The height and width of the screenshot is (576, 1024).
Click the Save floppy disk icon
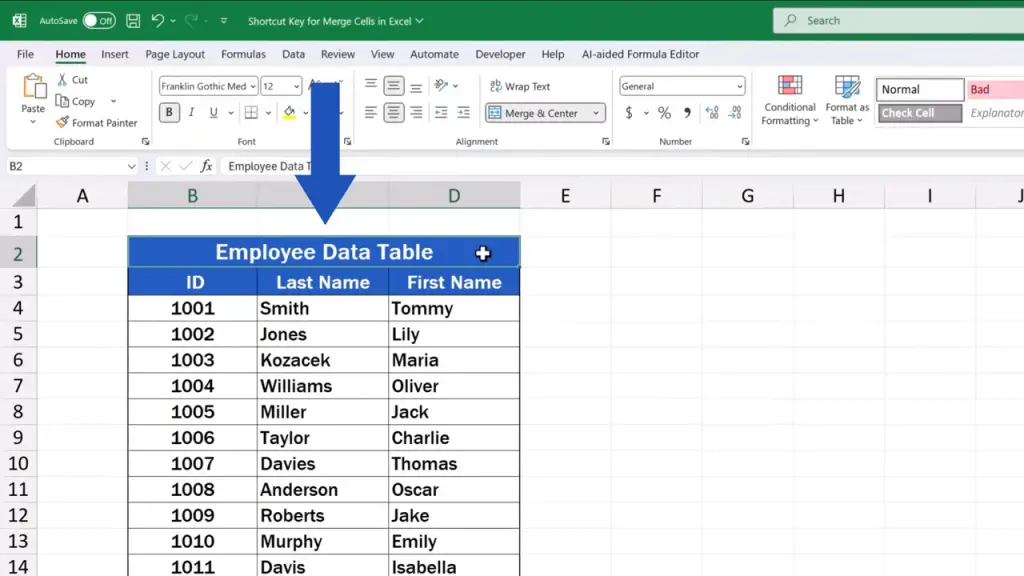[x=133, y=20]
